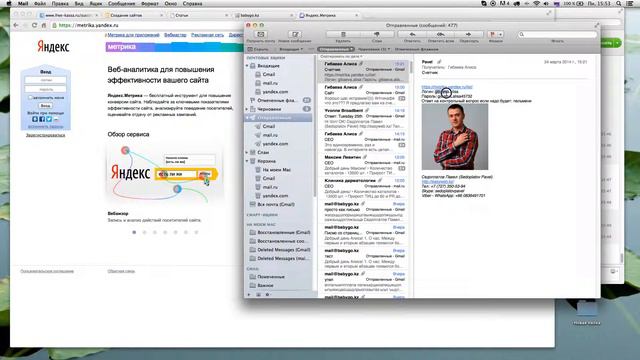Viewport: 640px width, 360px height.
Task: Click browser back arrow button
Action: tap(16, 25)
